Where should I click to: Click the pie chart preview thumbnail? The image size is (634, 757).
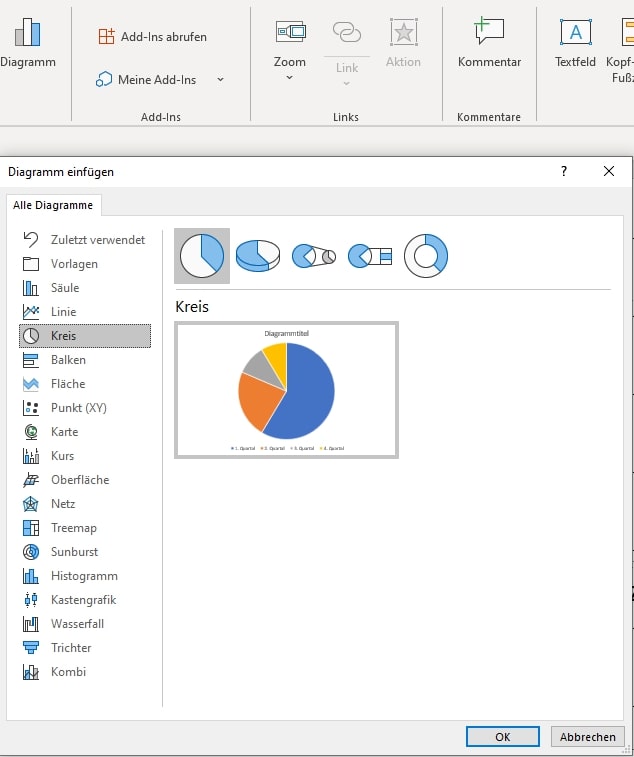(287, 390)
